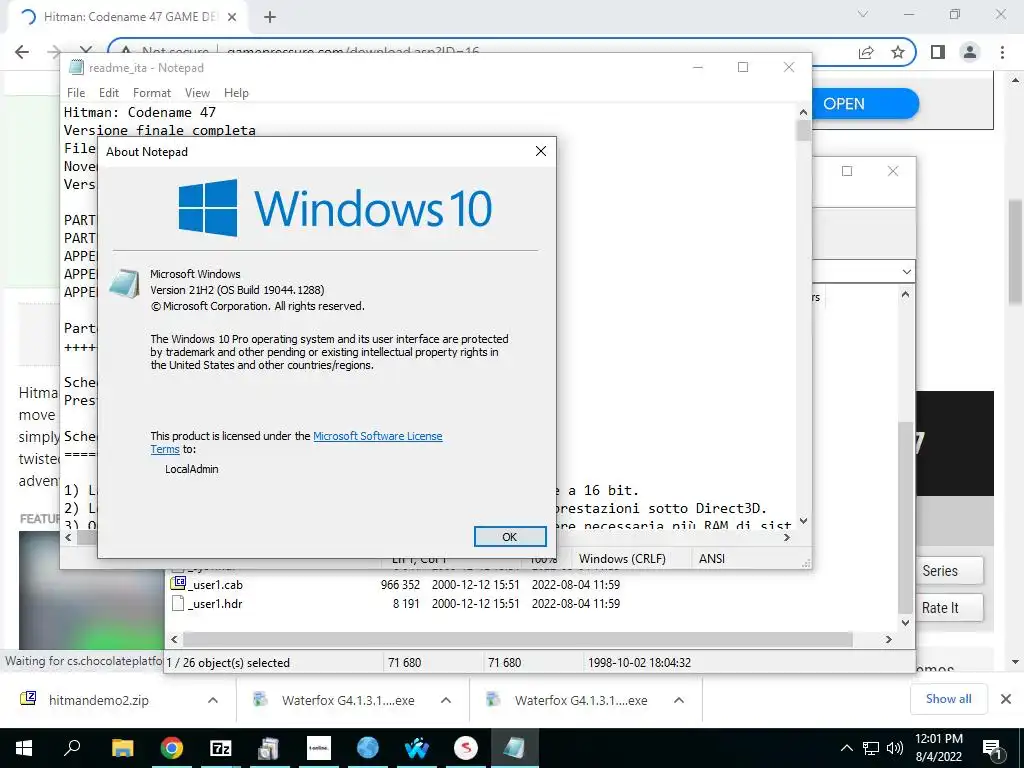Click Notepad status 'Windows (CRLF)'
Screen dimensions: 1024x768
622,559
